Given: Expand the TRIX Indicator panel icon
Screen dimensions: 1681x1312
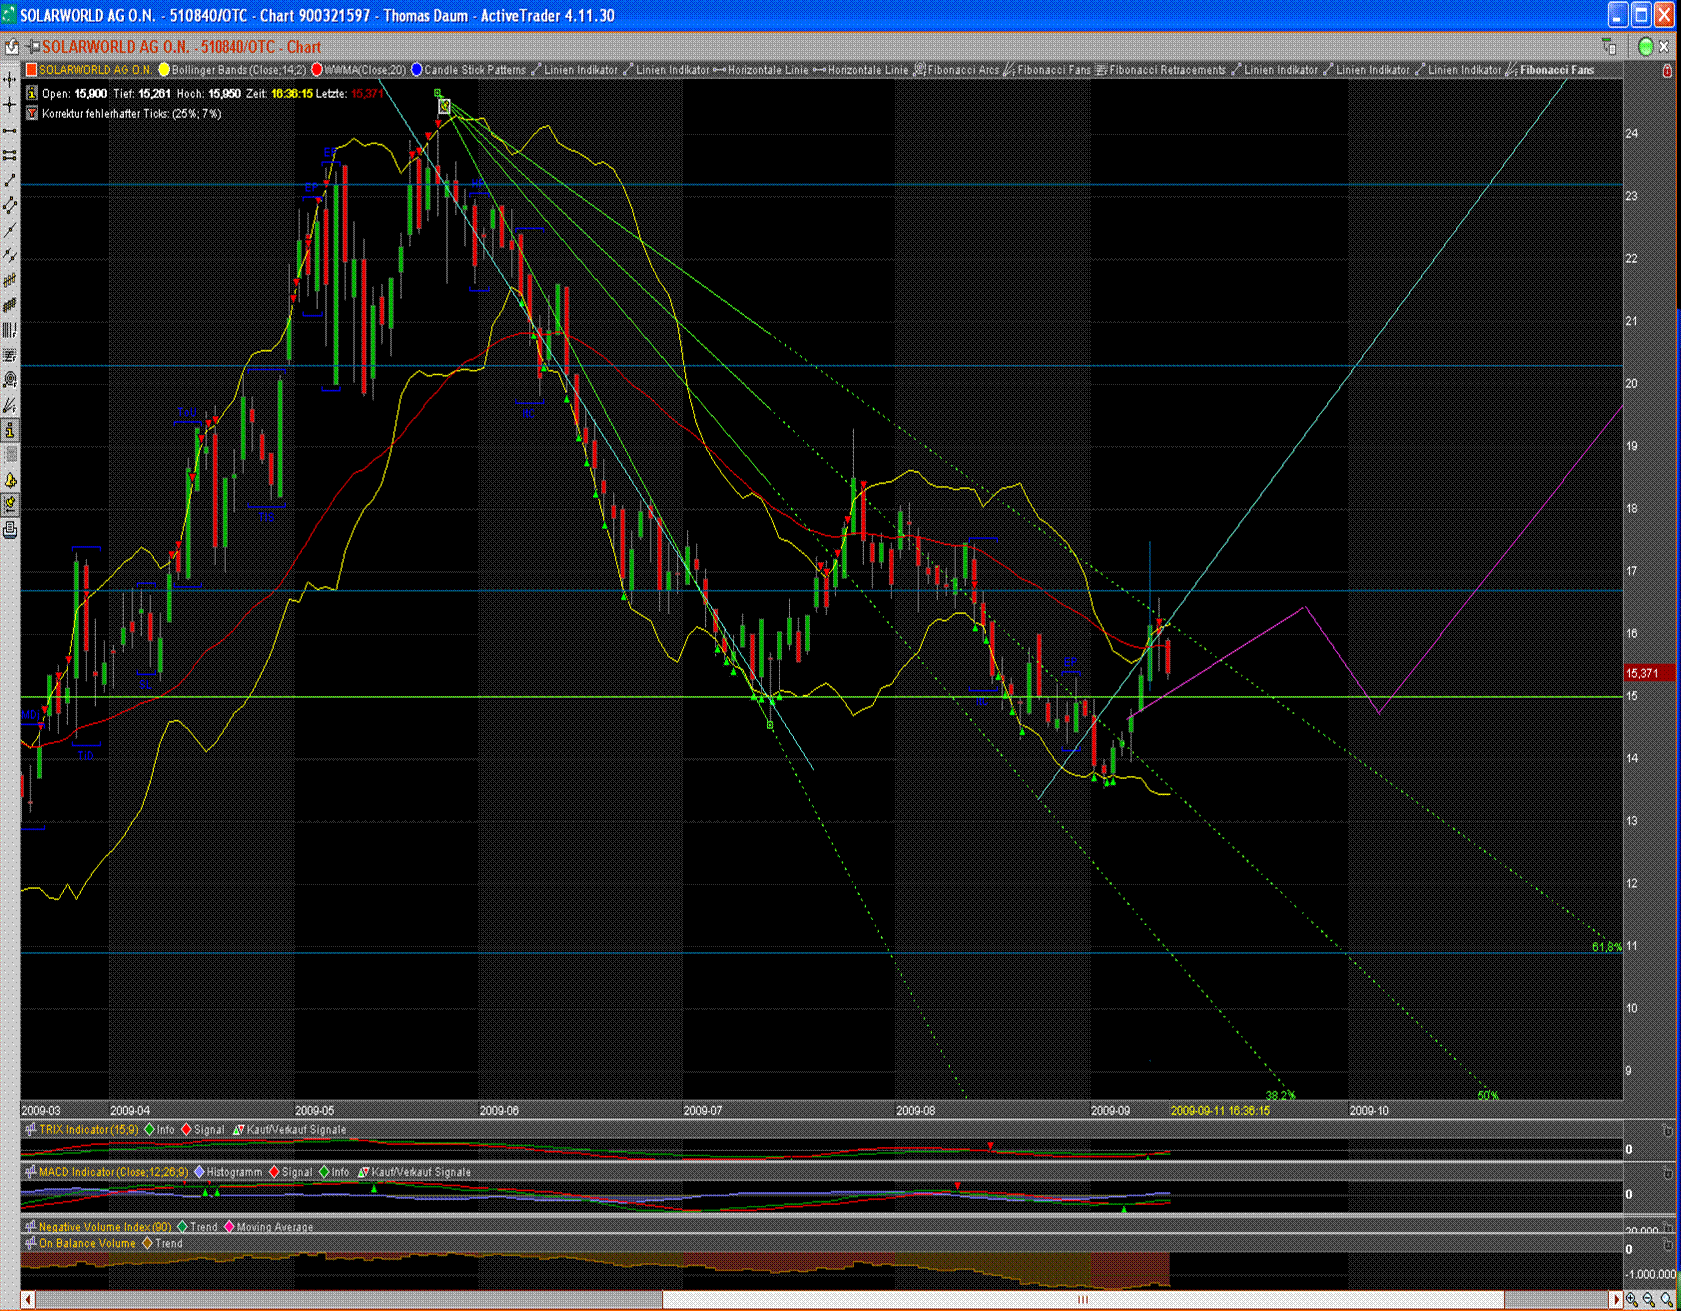Looking at the screenshot, I should pyautogui.click(x=31, y=1129).
